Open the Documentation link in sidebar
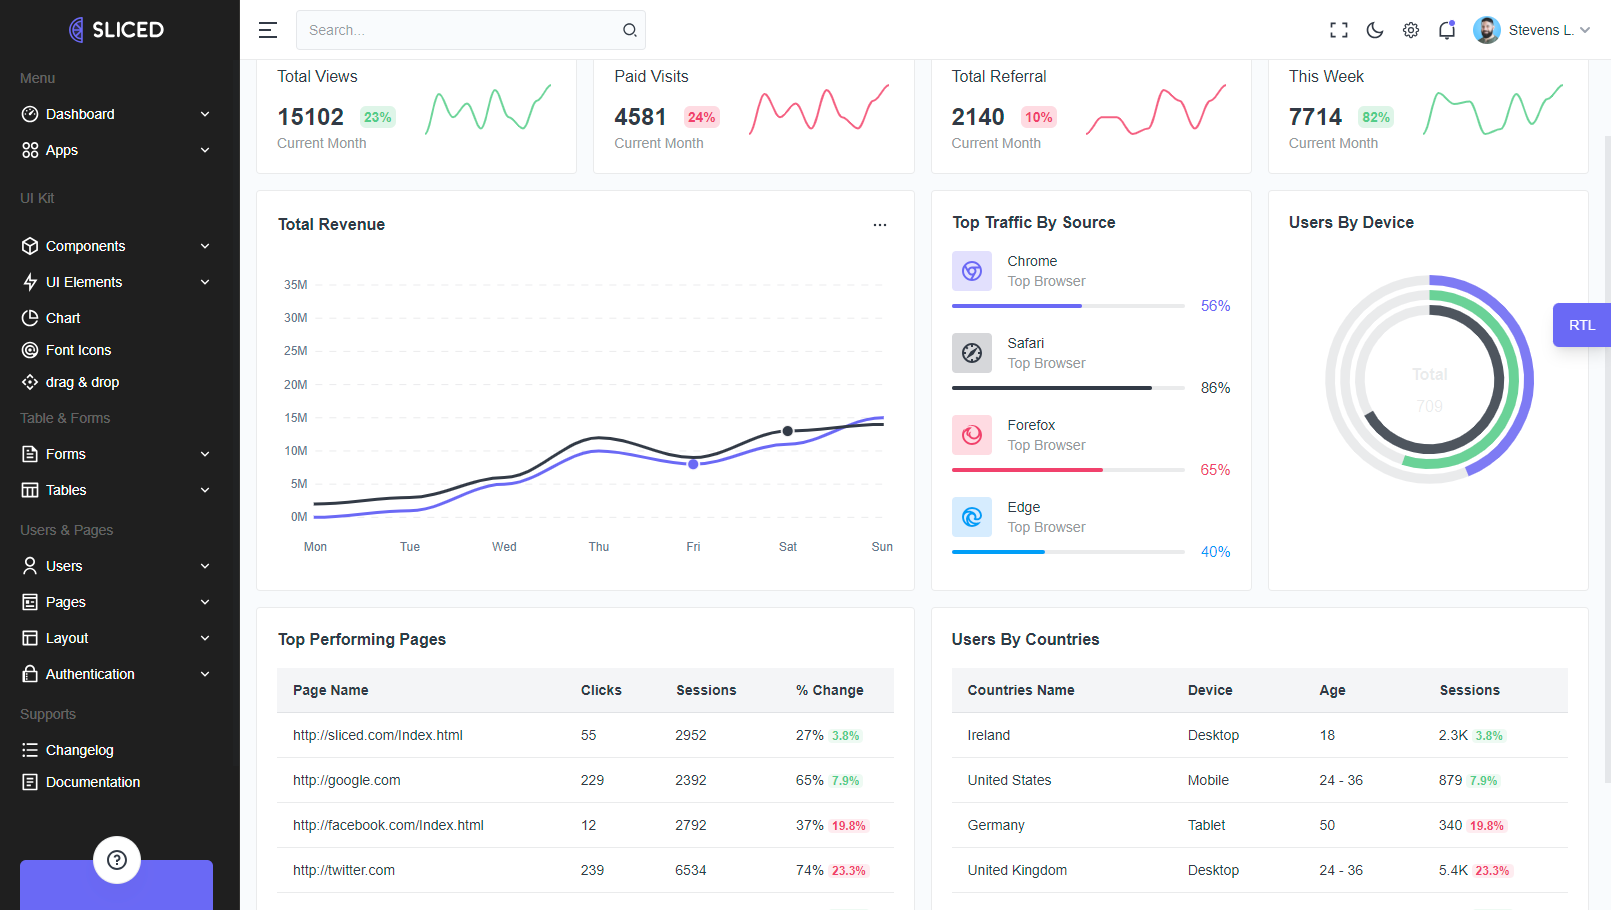The image size is (1611, 910). tap(92, 782)
